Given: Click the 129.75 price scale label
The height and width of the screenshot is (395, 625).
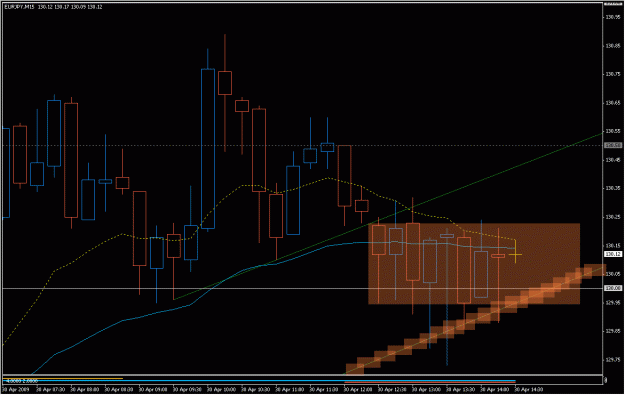Looking at the screenshot, I should click(x=613, y=360).
